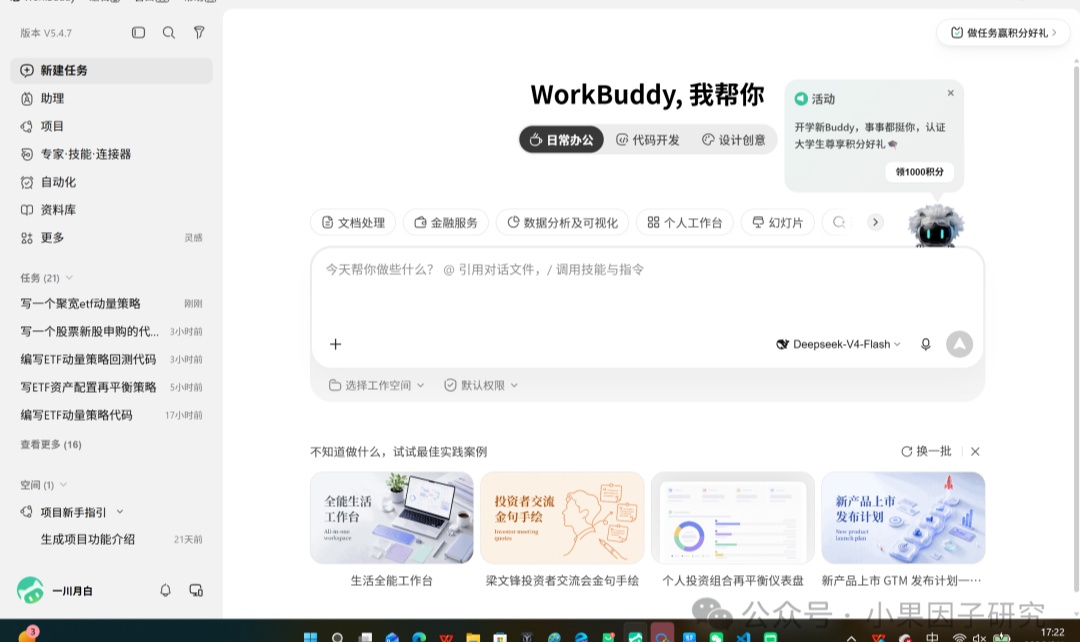Open 生成项目功能介绍 item
Screen dimensions: 1080x642
111,539
